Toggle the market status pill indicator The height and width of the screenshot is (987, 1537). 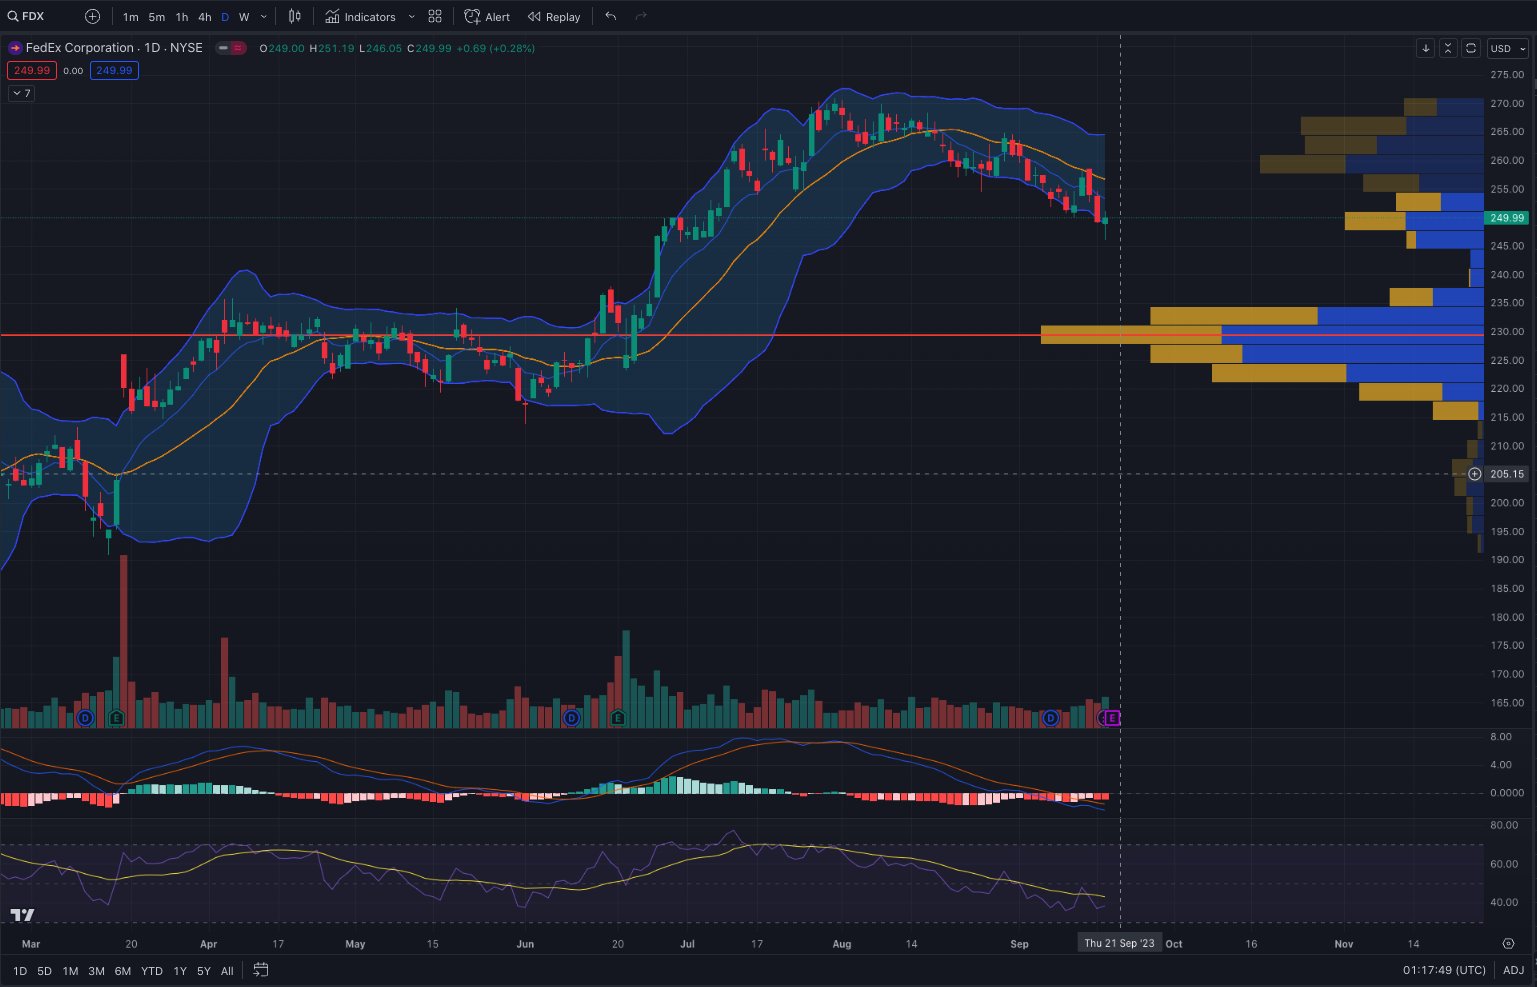click(x=232, y=48)
